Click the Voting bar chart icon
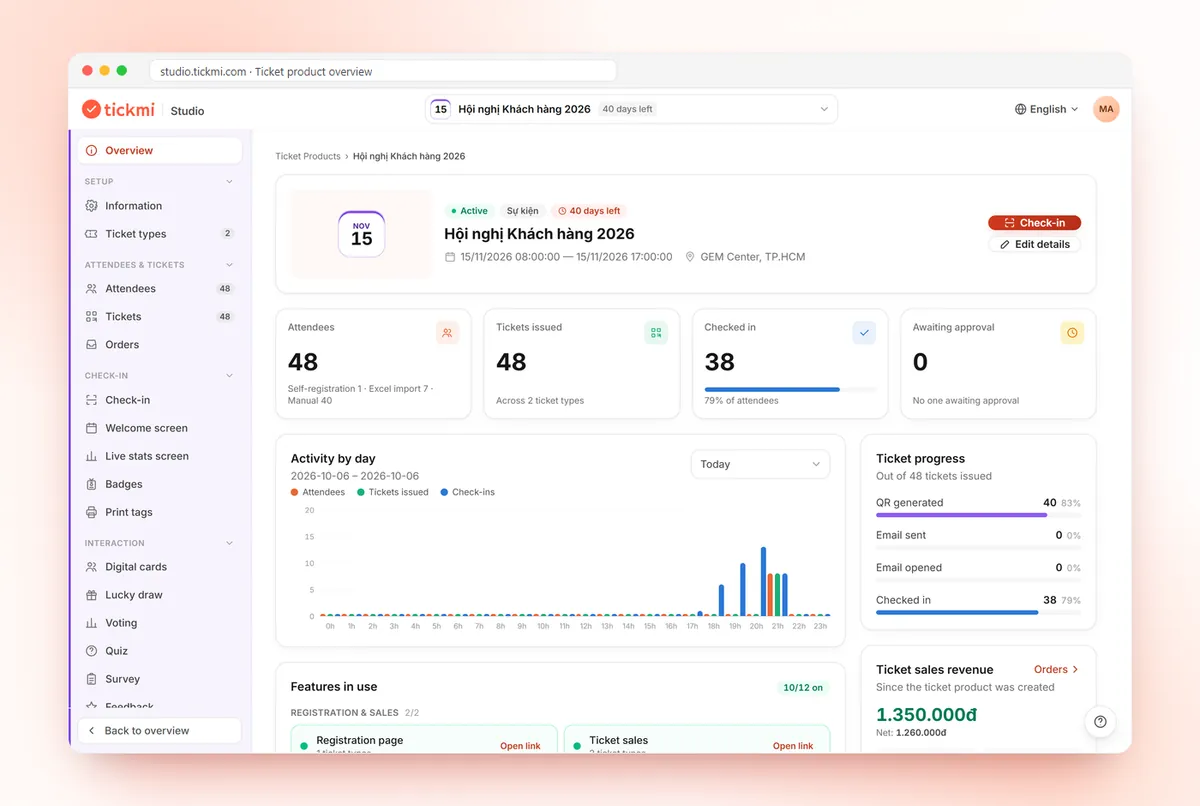 tap(92, 623)
